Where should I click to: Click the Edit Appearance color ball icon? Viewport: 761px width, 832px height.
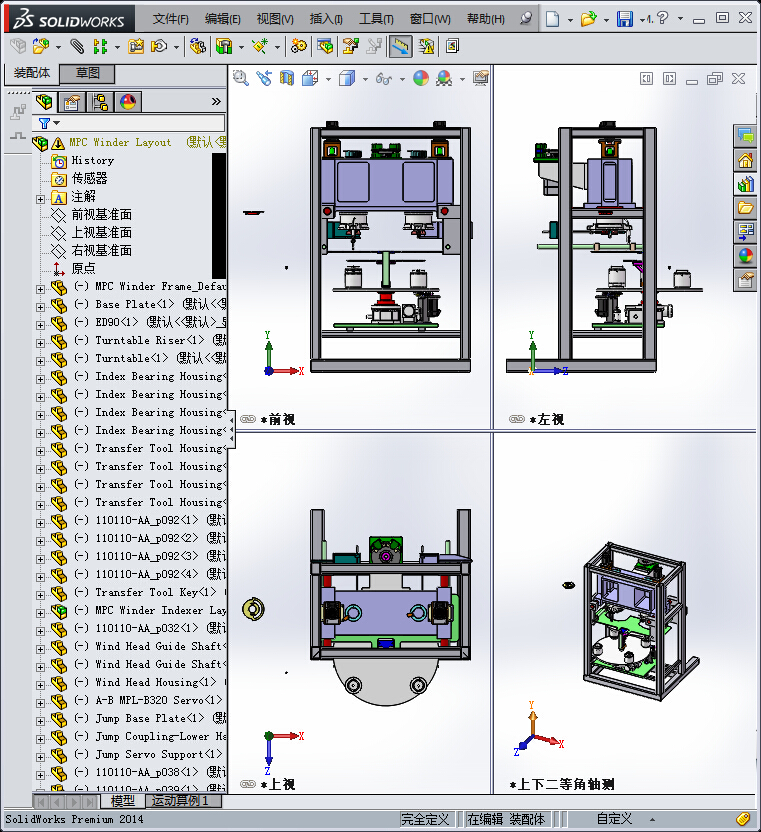421,79
